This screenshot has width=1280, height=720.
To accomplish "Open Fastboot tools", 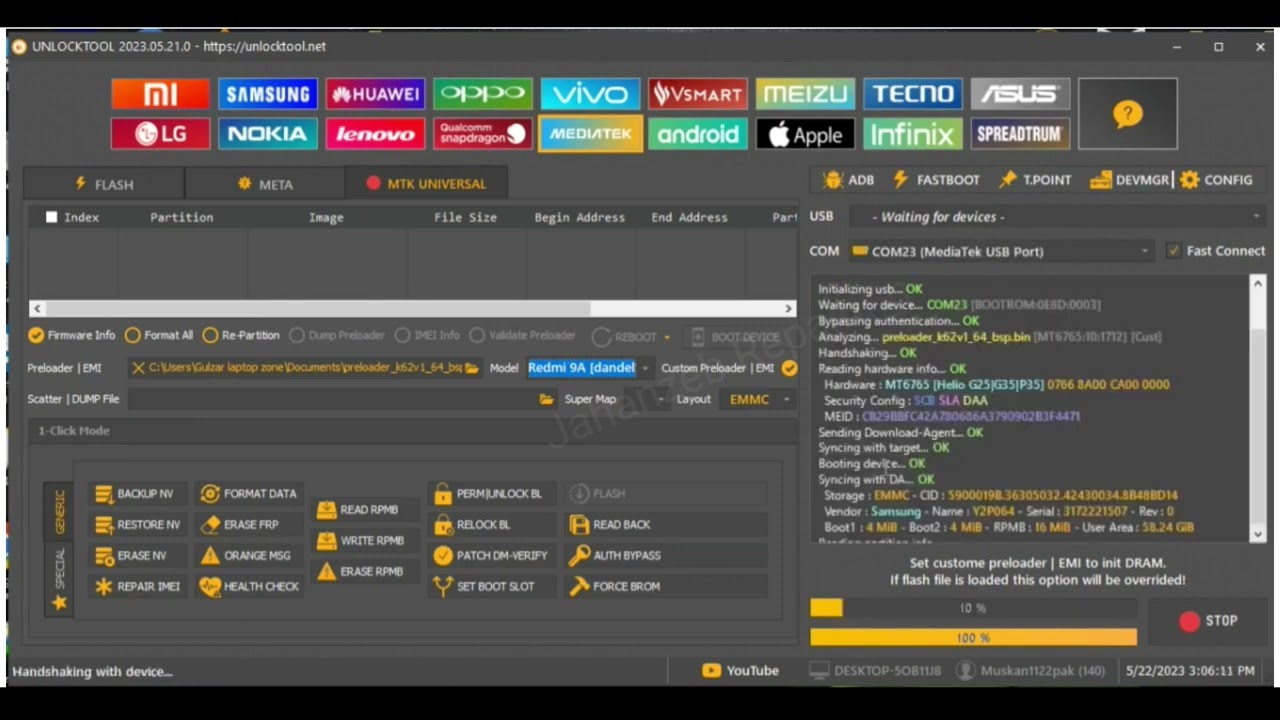I will pos(936,180).
